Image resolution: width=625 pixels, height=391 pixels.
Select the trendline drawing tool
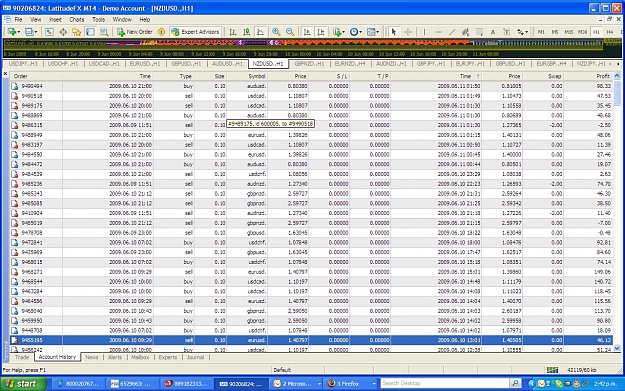pyautogui.click(x=452, y=32)
